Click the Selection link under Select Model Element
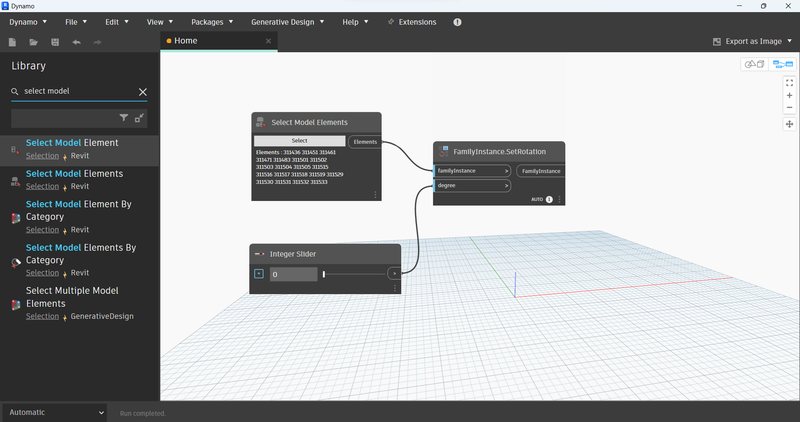The height and width of the screenshot is (422, 800). click(x=42, y=156)
